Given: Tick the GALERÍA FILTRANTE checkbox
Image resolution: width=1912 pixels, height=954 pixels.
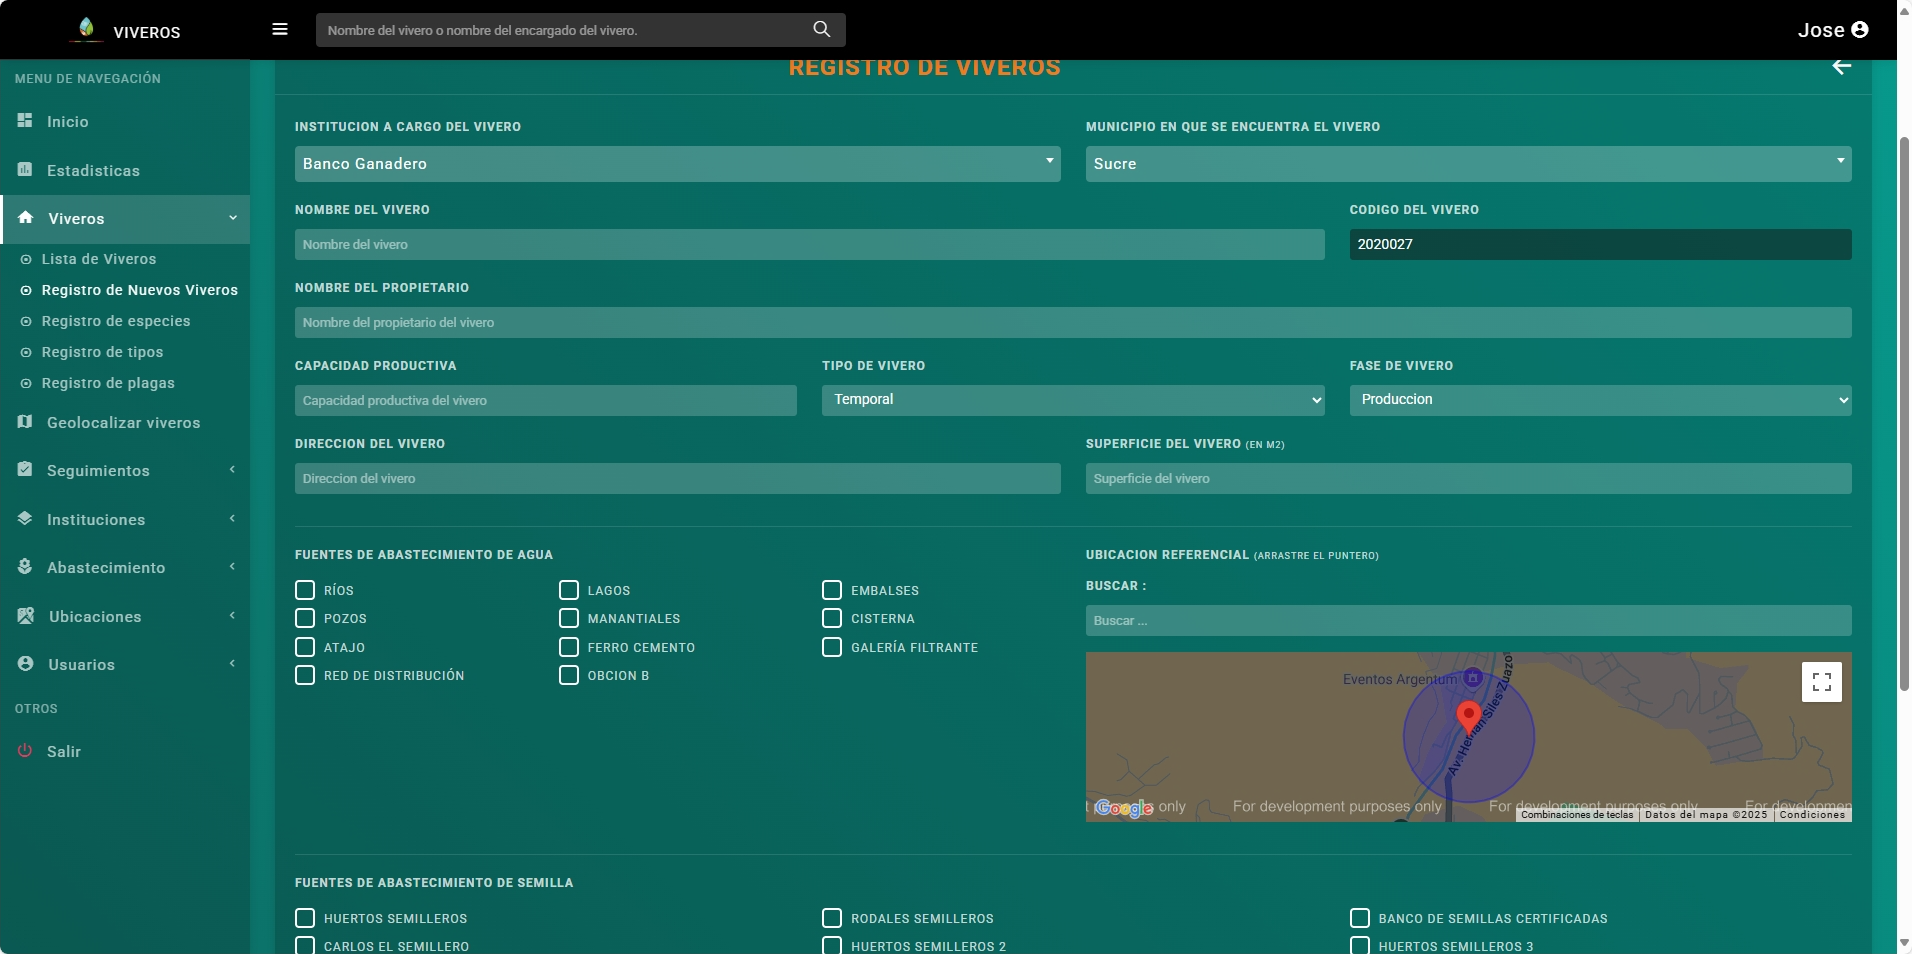Looking at the screenshot, I should tap(832, 647).
